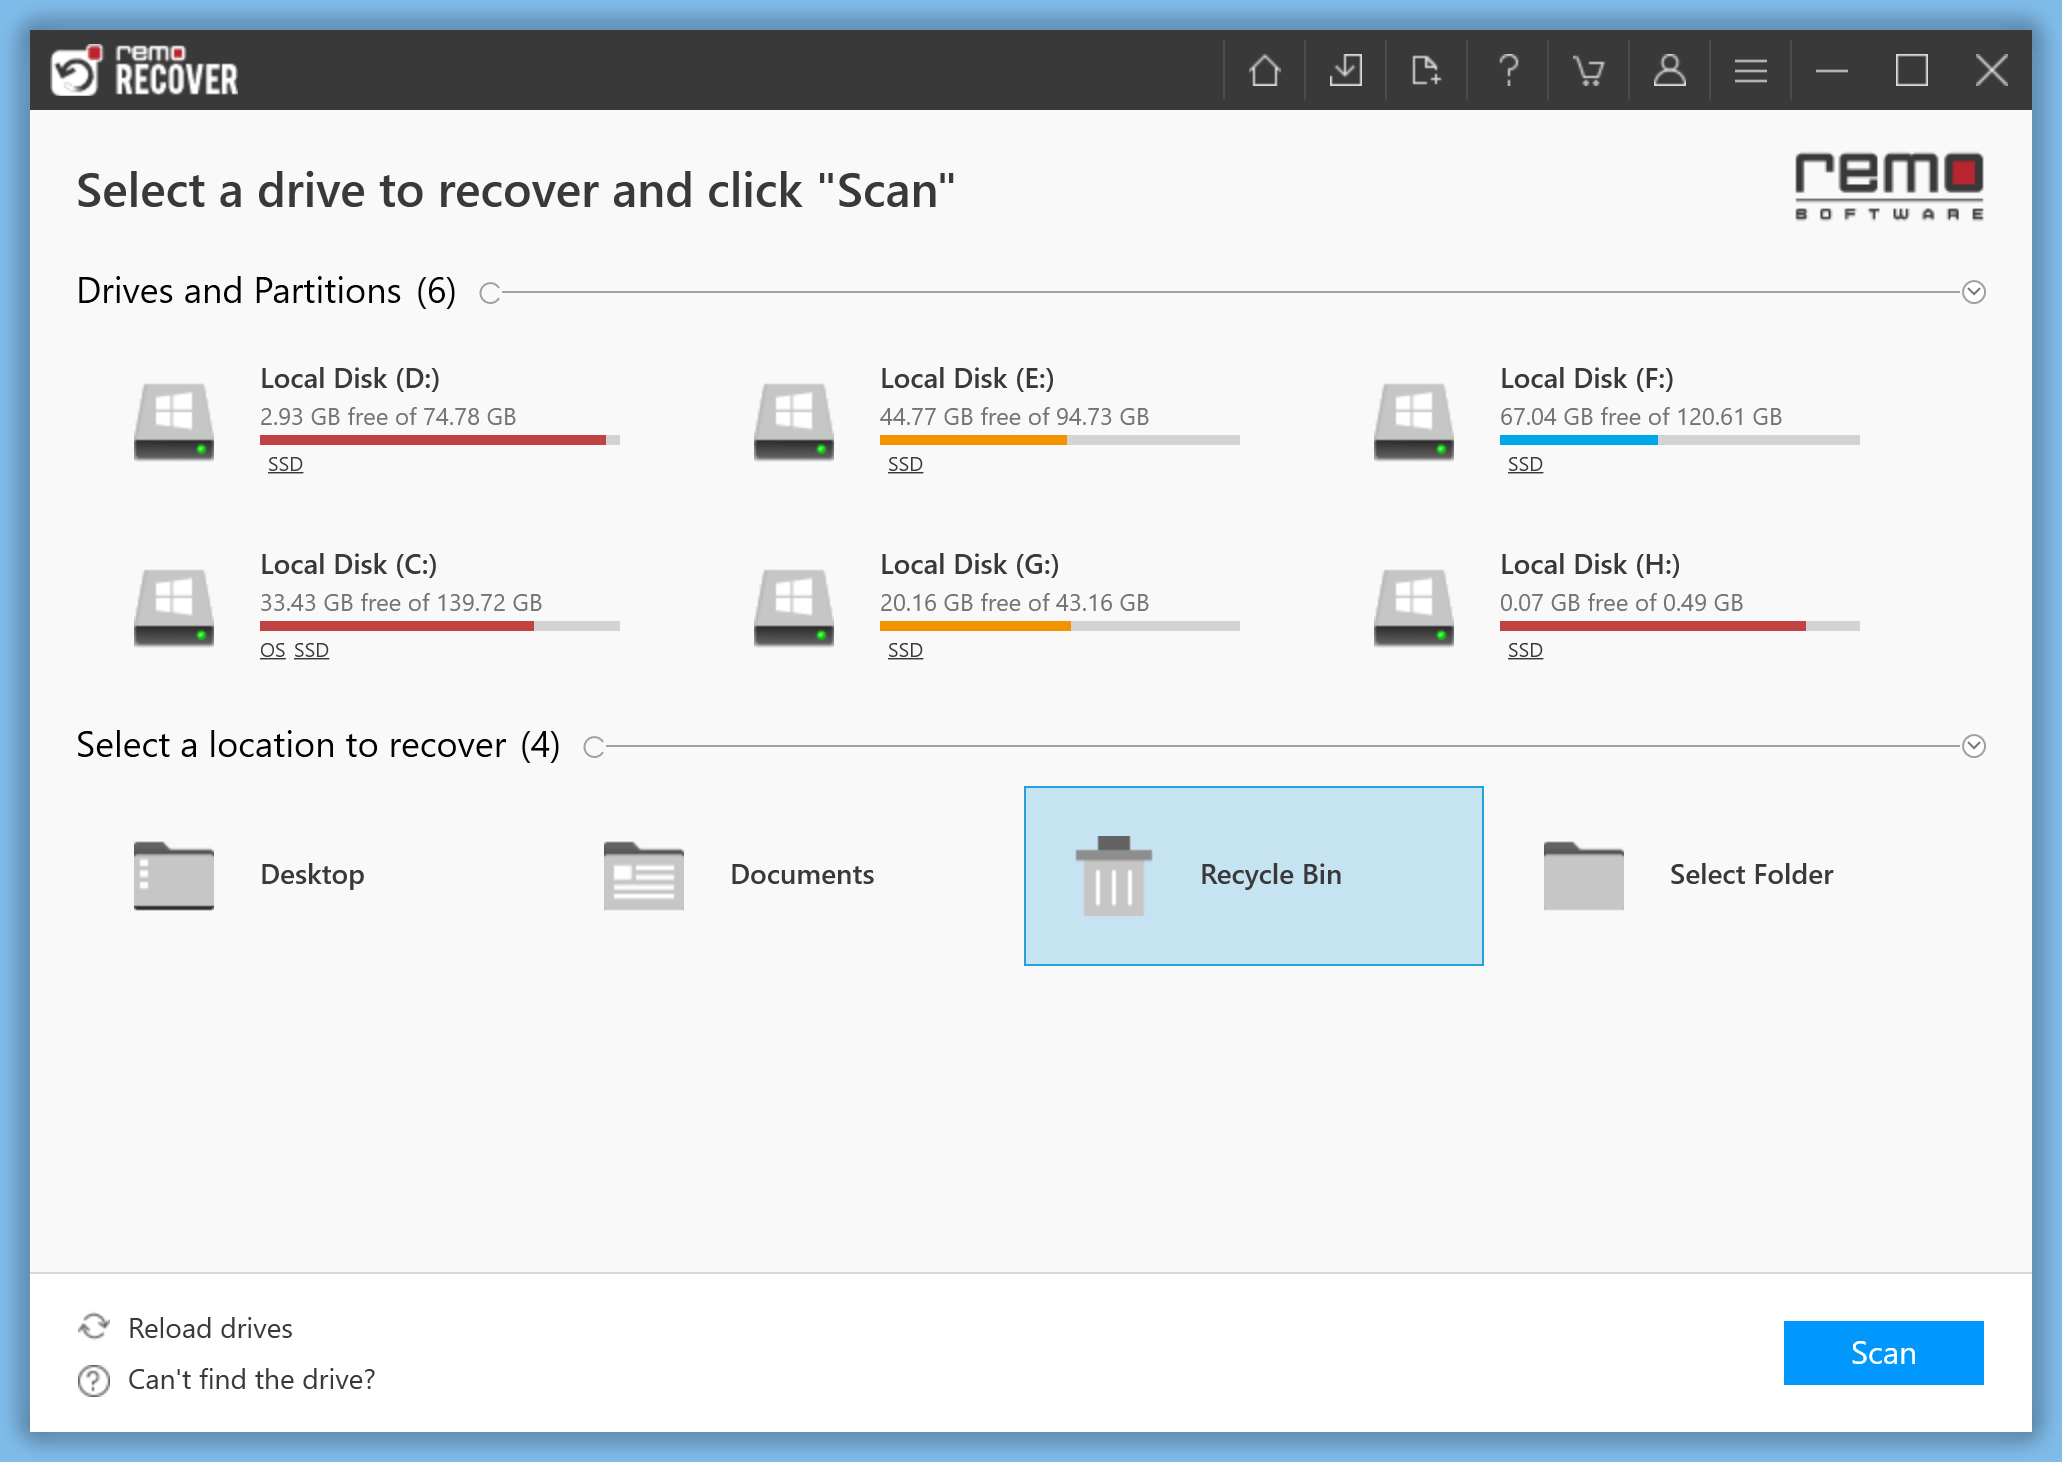The height and width of the screenshot is (1462, 2062).
Task: Click '0.07 GB free of 0.49 GB' text
Action: pos(1622,603)
